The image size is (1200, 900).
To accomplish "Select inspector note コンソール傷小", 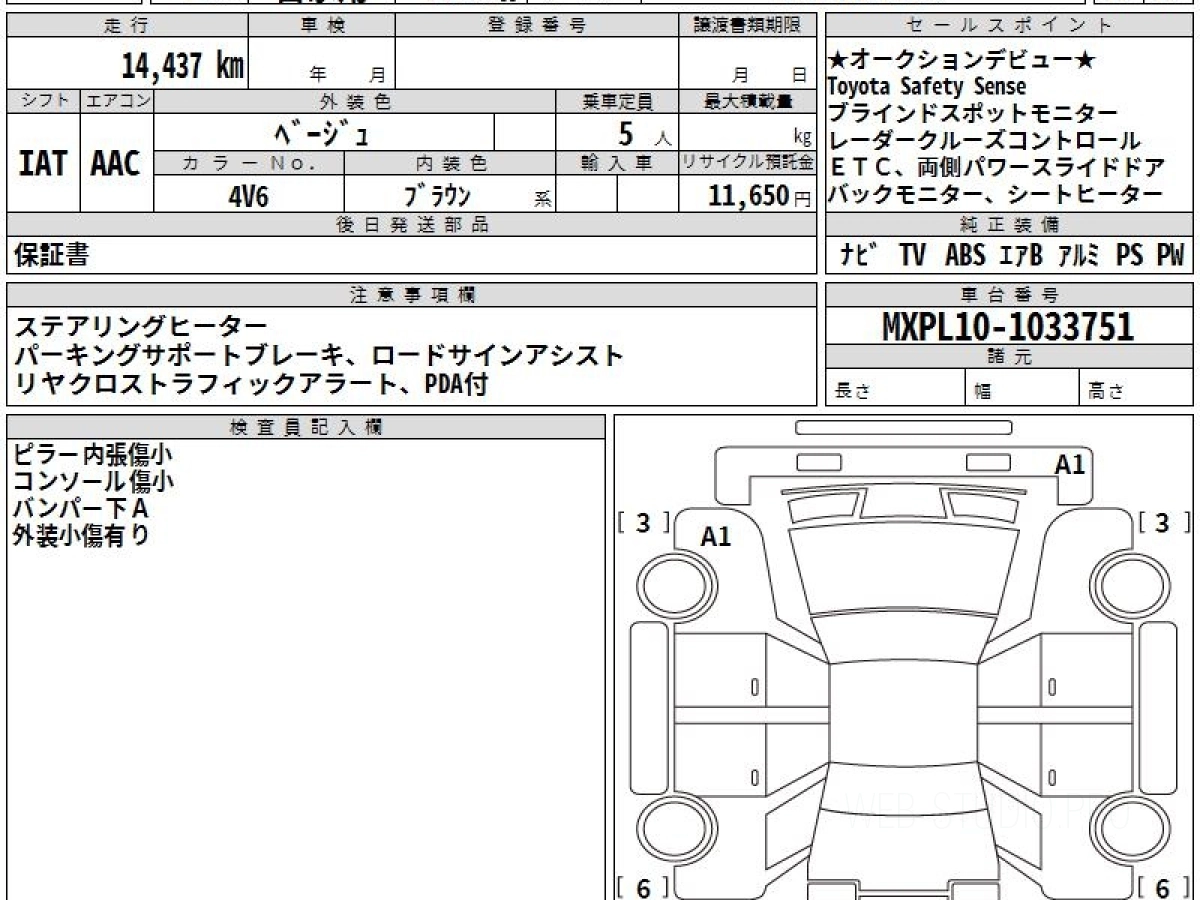I will [93, 482].
